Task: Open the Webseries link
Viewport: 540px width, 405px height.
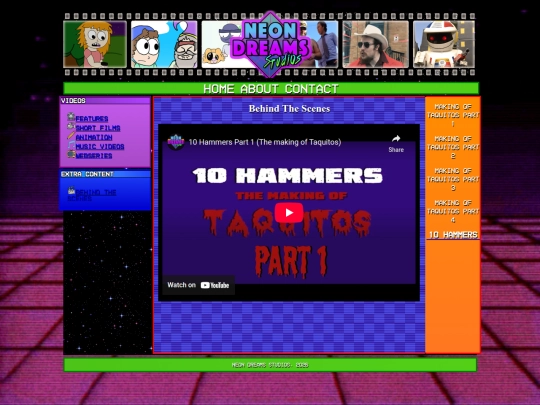Action: tap(94, 156)
